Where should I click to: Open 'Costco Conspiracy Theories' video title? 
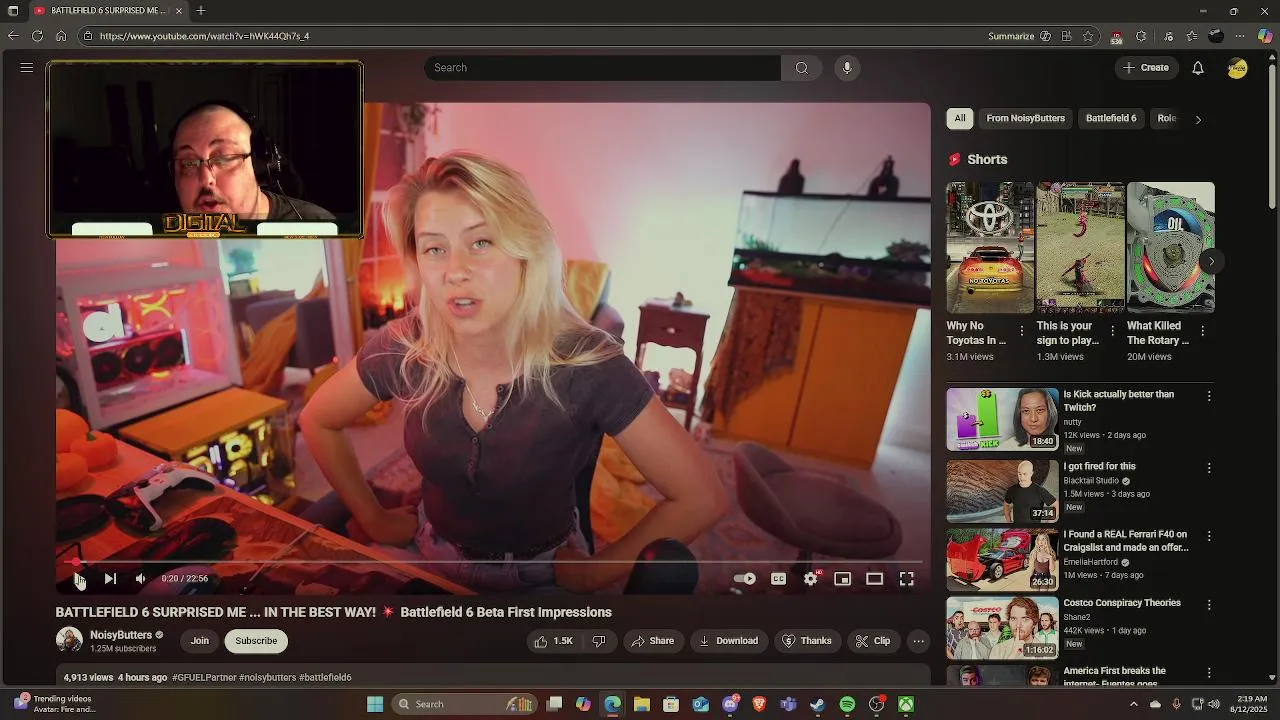click(x=1122, y=603)
